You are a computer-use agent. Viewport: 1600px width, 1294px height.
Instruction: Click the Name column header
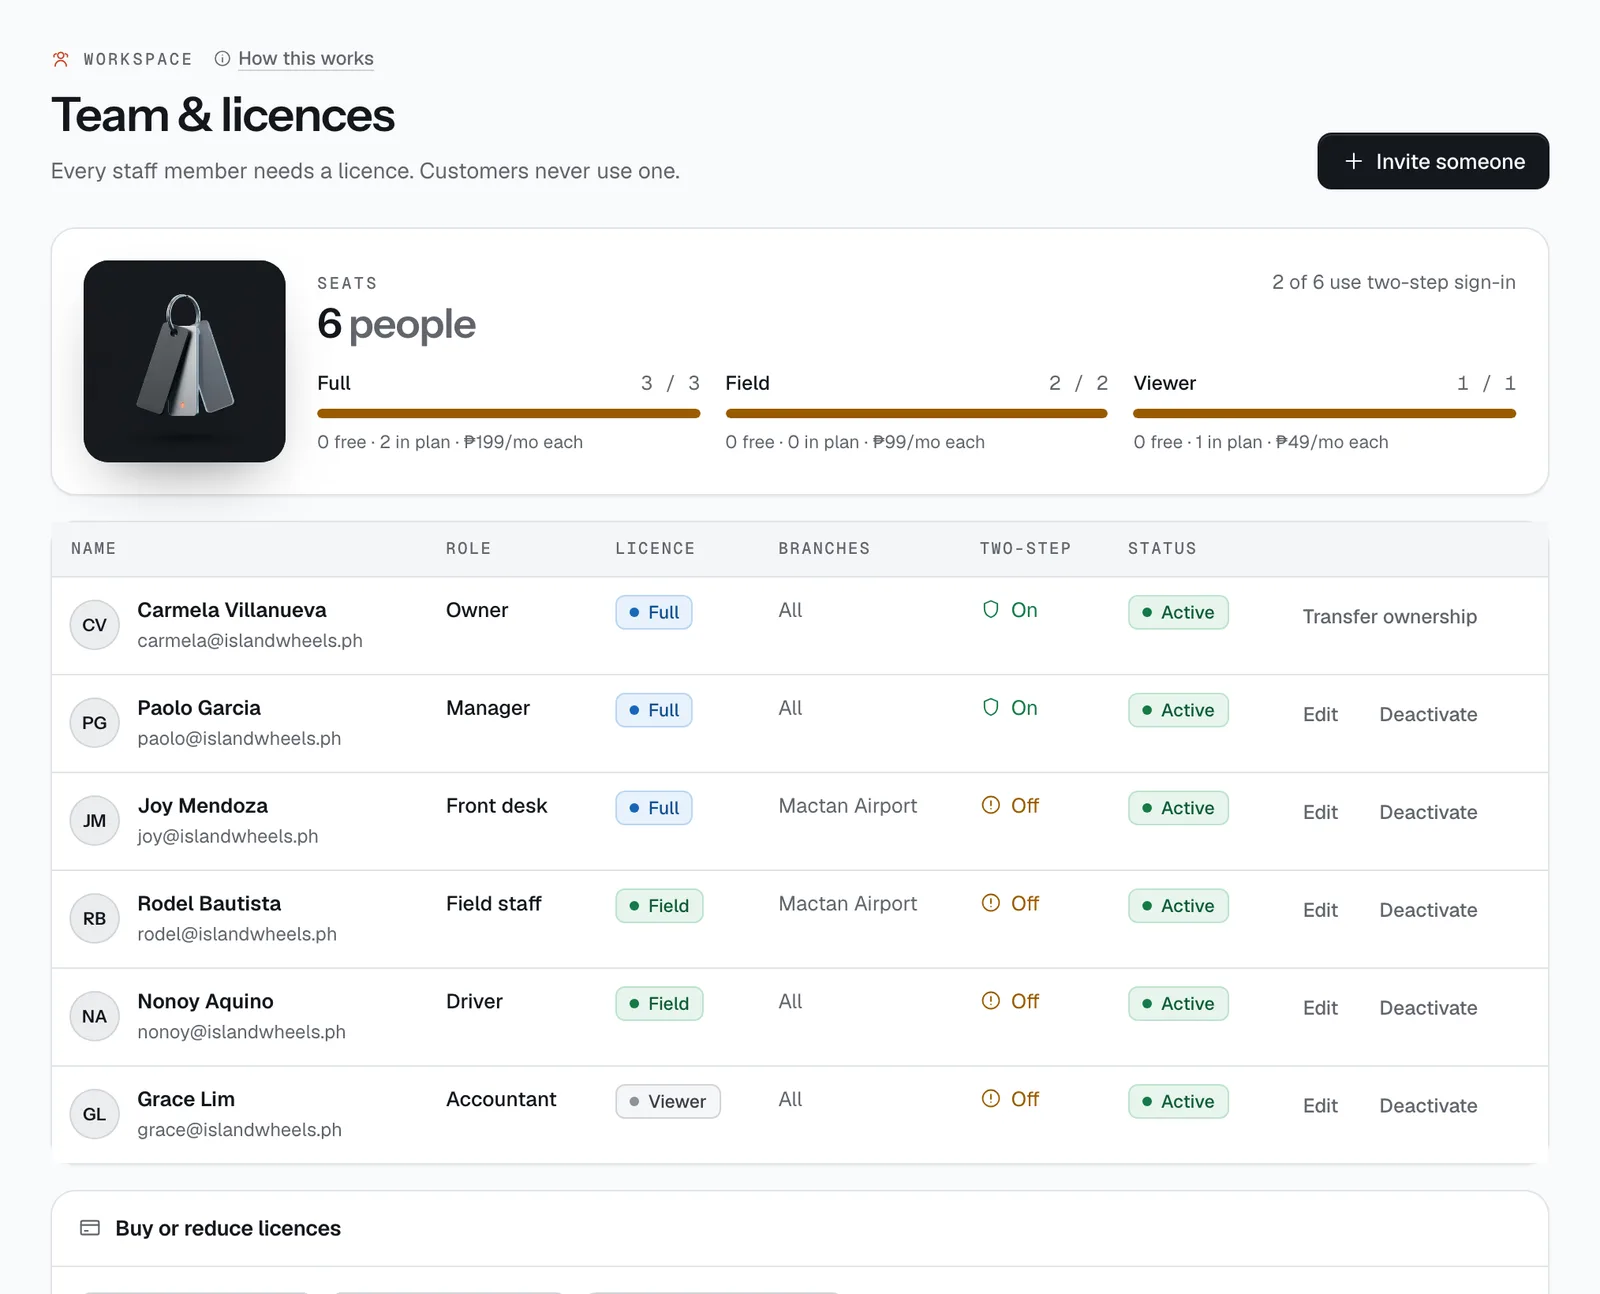94,548
